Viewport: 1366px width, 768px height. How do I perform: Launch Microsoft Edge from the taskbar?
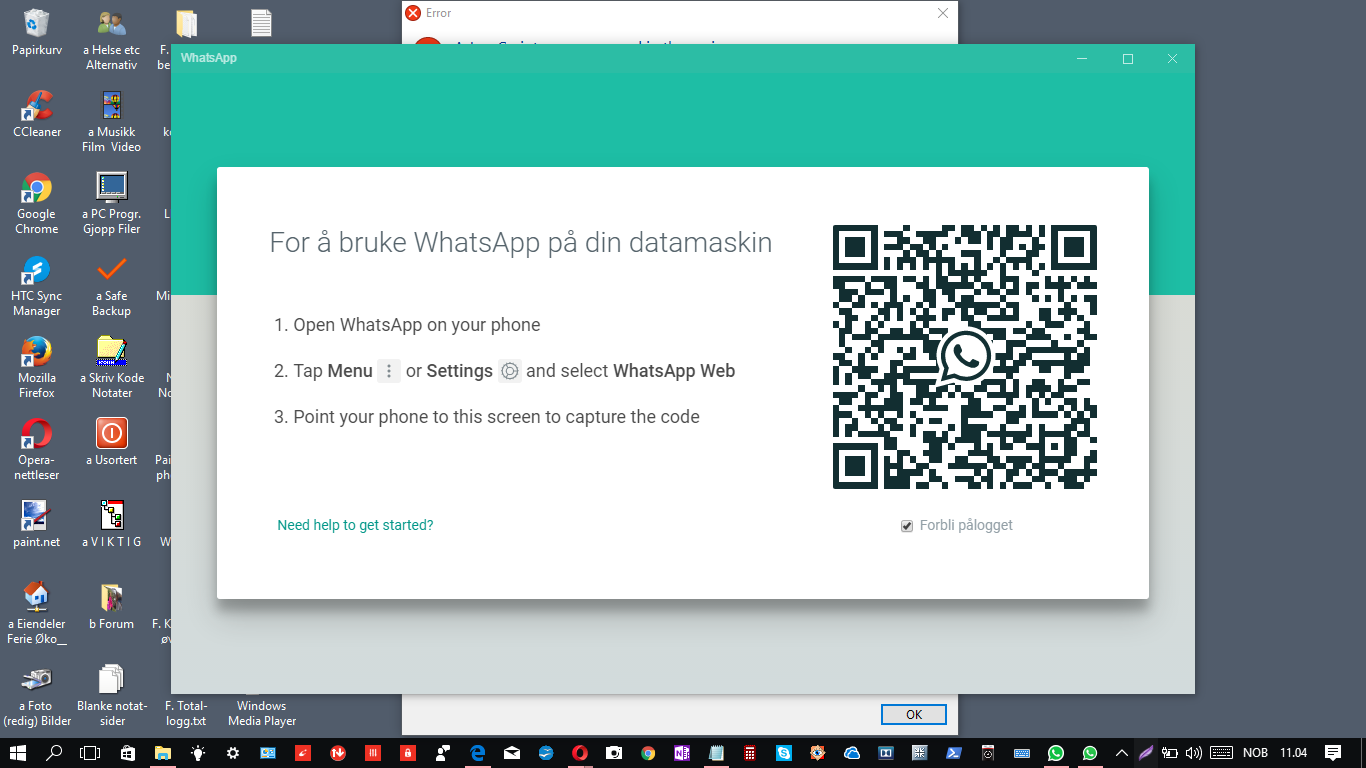point(477,752)
